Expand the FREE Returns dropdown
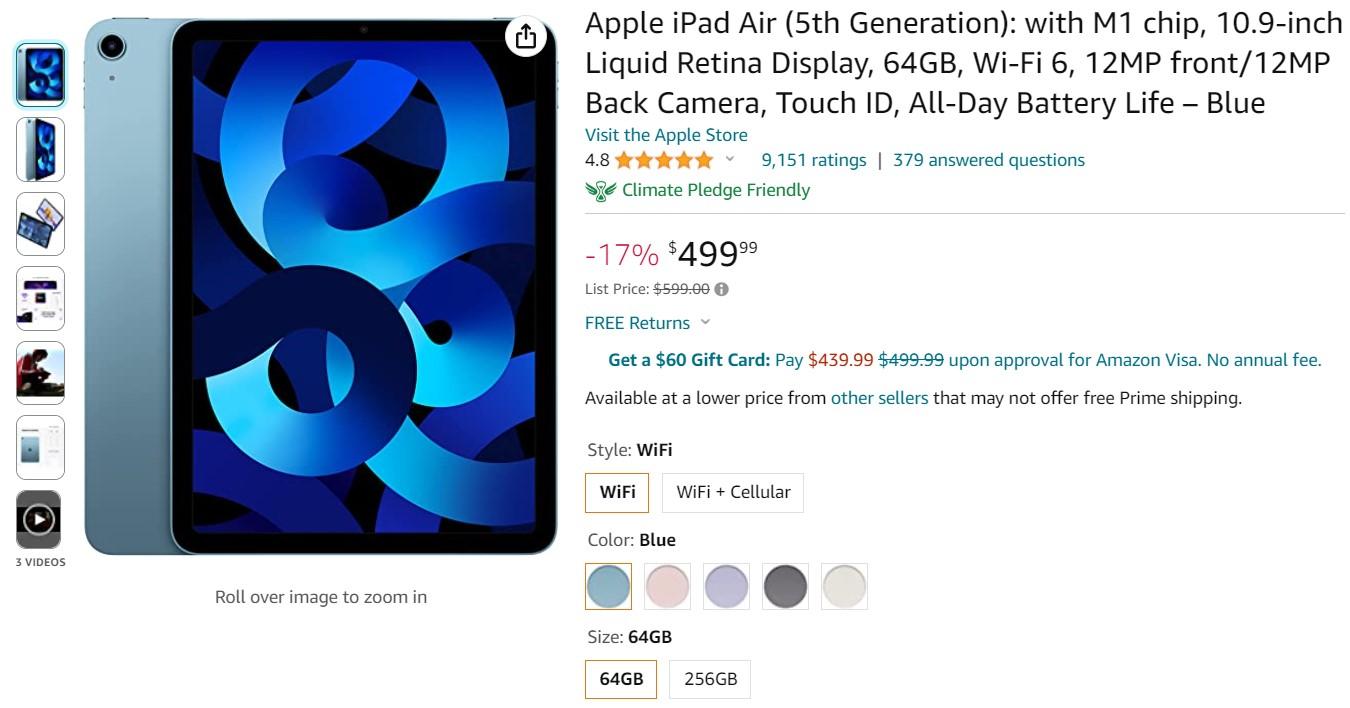The image size is (1350, 708). (706, 322)
